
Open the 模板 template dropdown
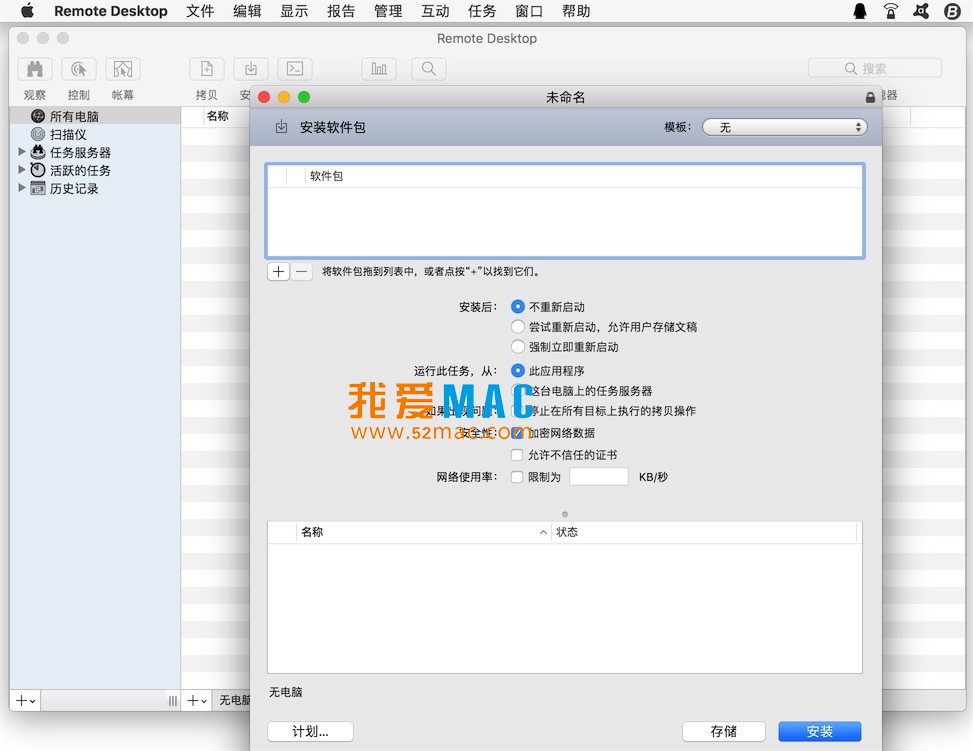coord(785,127)
